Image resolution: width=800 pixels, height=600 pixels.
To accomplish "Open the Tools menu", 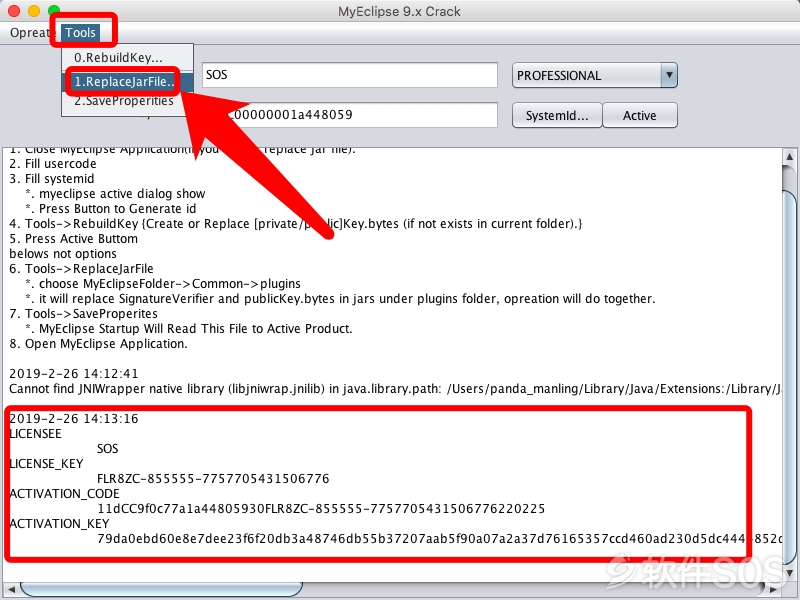I will click(x=80, y=33).
